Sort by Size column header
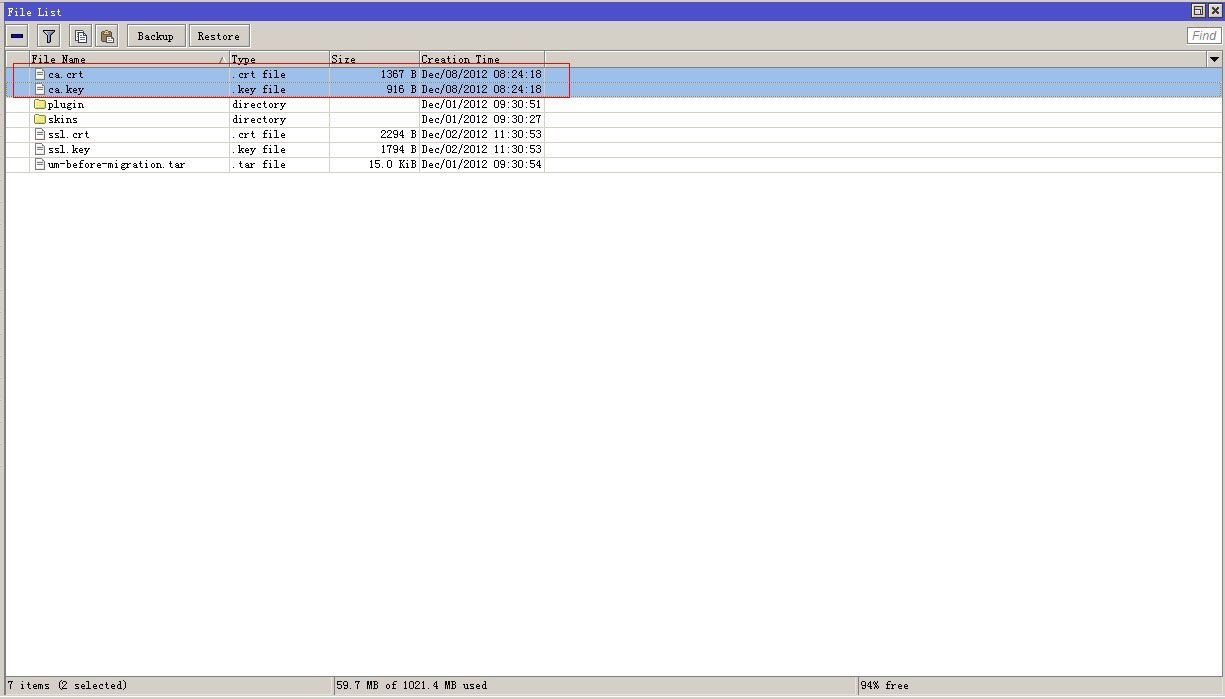The width and height of the screenshot is (1225, 699). (374, 59)
